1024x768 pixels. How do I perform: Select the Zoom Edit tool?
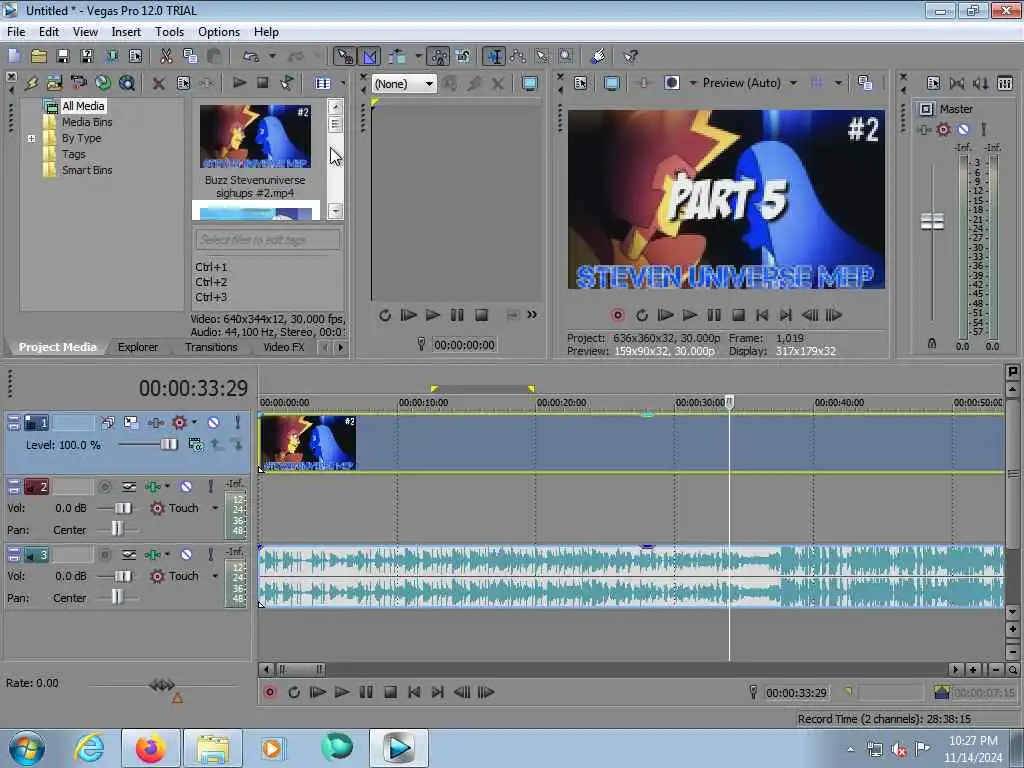(x=566, y=56)
